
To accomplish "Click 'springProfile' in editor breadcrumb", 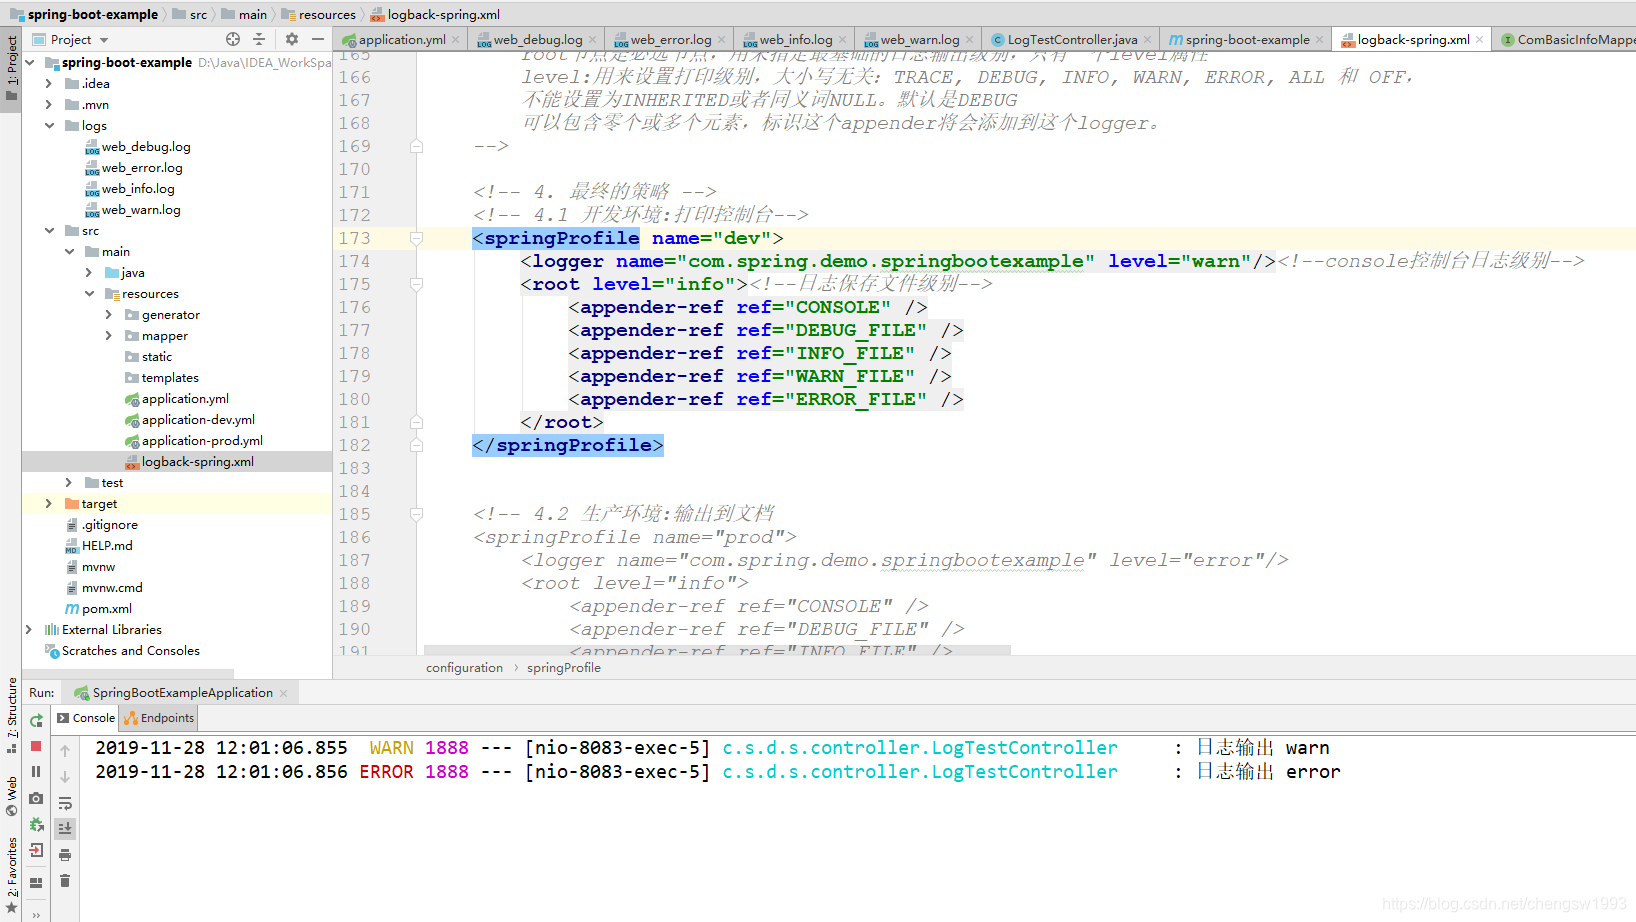I will click(564, 668).
